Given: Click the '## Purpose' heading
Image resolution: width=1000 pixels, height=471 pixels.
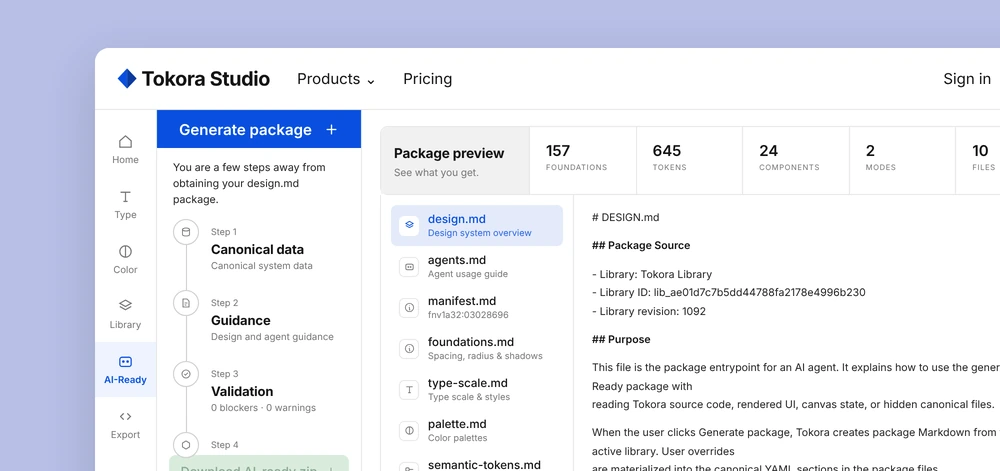Looking at the screenshot, I should point(621,340).
